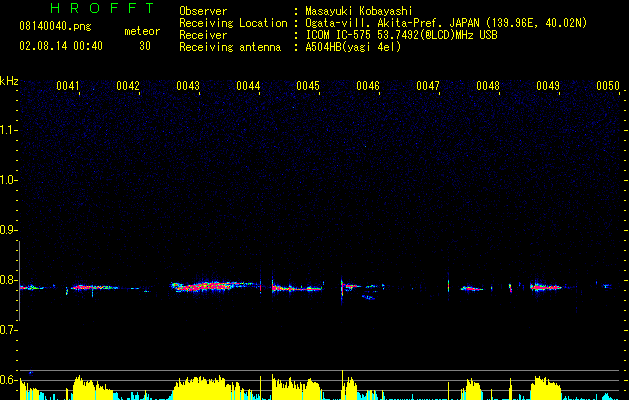This screenshot has height=400, width=629.
Task: Click the 0.6 kHz axis label
Action: click(x=8, y=380)
